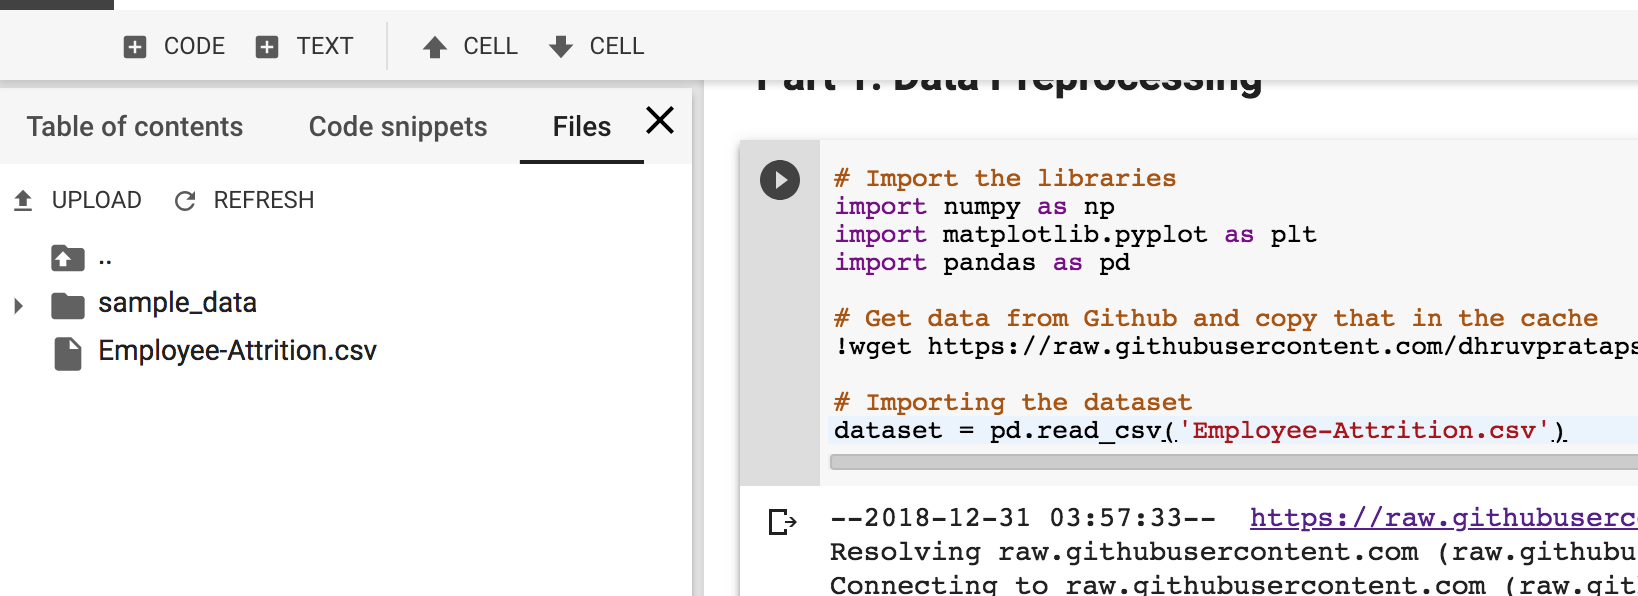The height and width of the screenshot is (596, 1638).
Task: Click the REFRESH button label
Action: [264, 200]
